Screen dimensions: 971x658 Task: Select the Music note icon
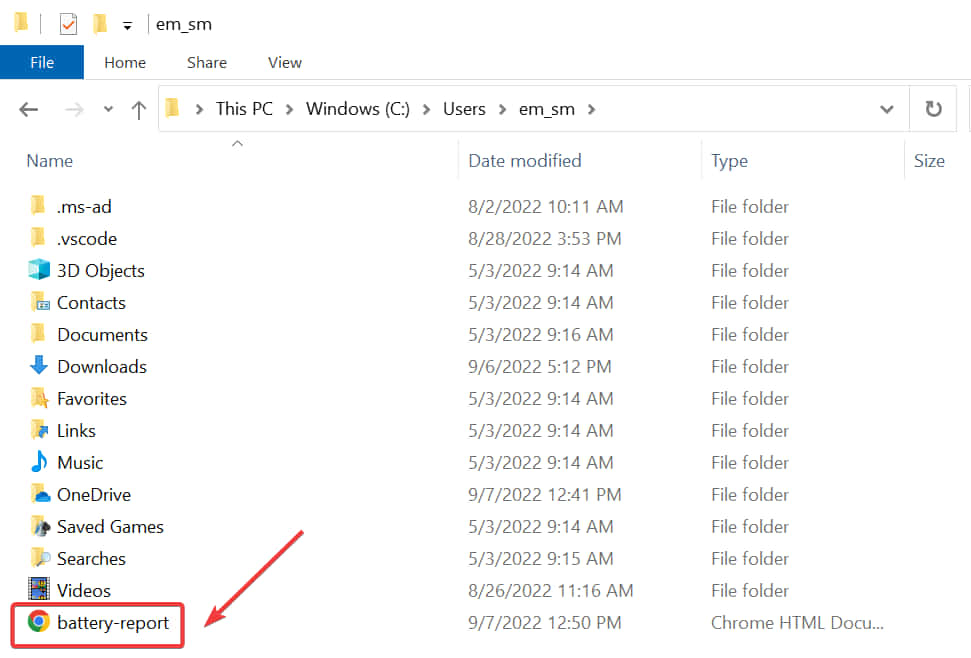coord(39,461)
